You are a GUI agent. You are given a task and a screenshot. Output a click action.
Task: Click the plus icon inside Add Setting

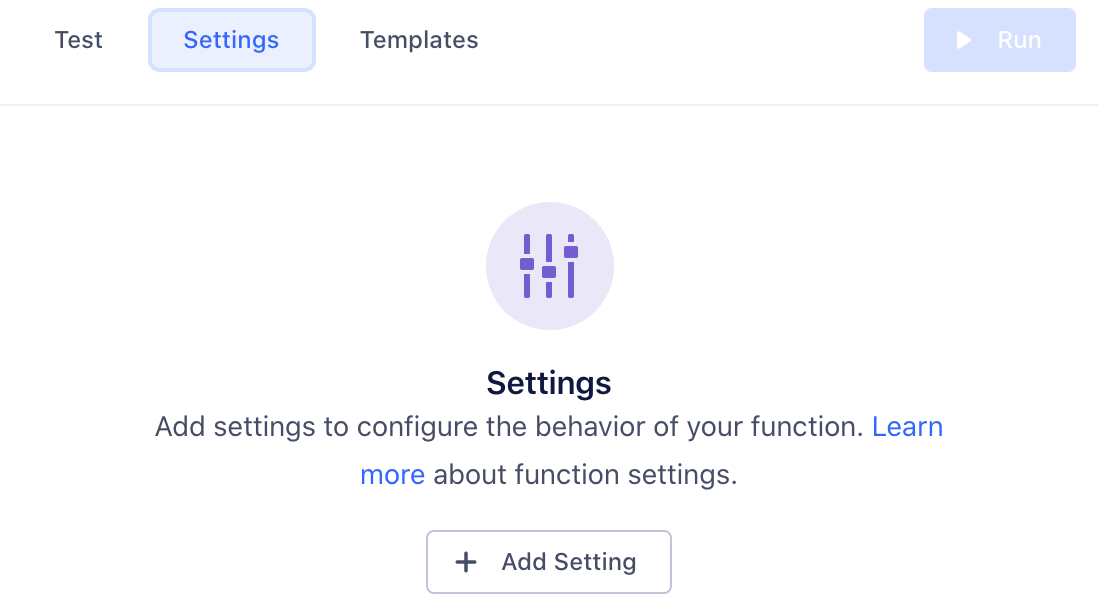point(466,562)
